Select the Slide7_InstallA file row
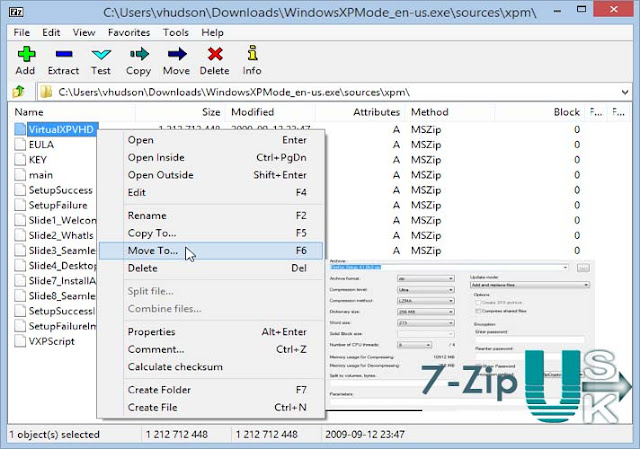Screen dimensions: 640x449 (x=62, y=281)
